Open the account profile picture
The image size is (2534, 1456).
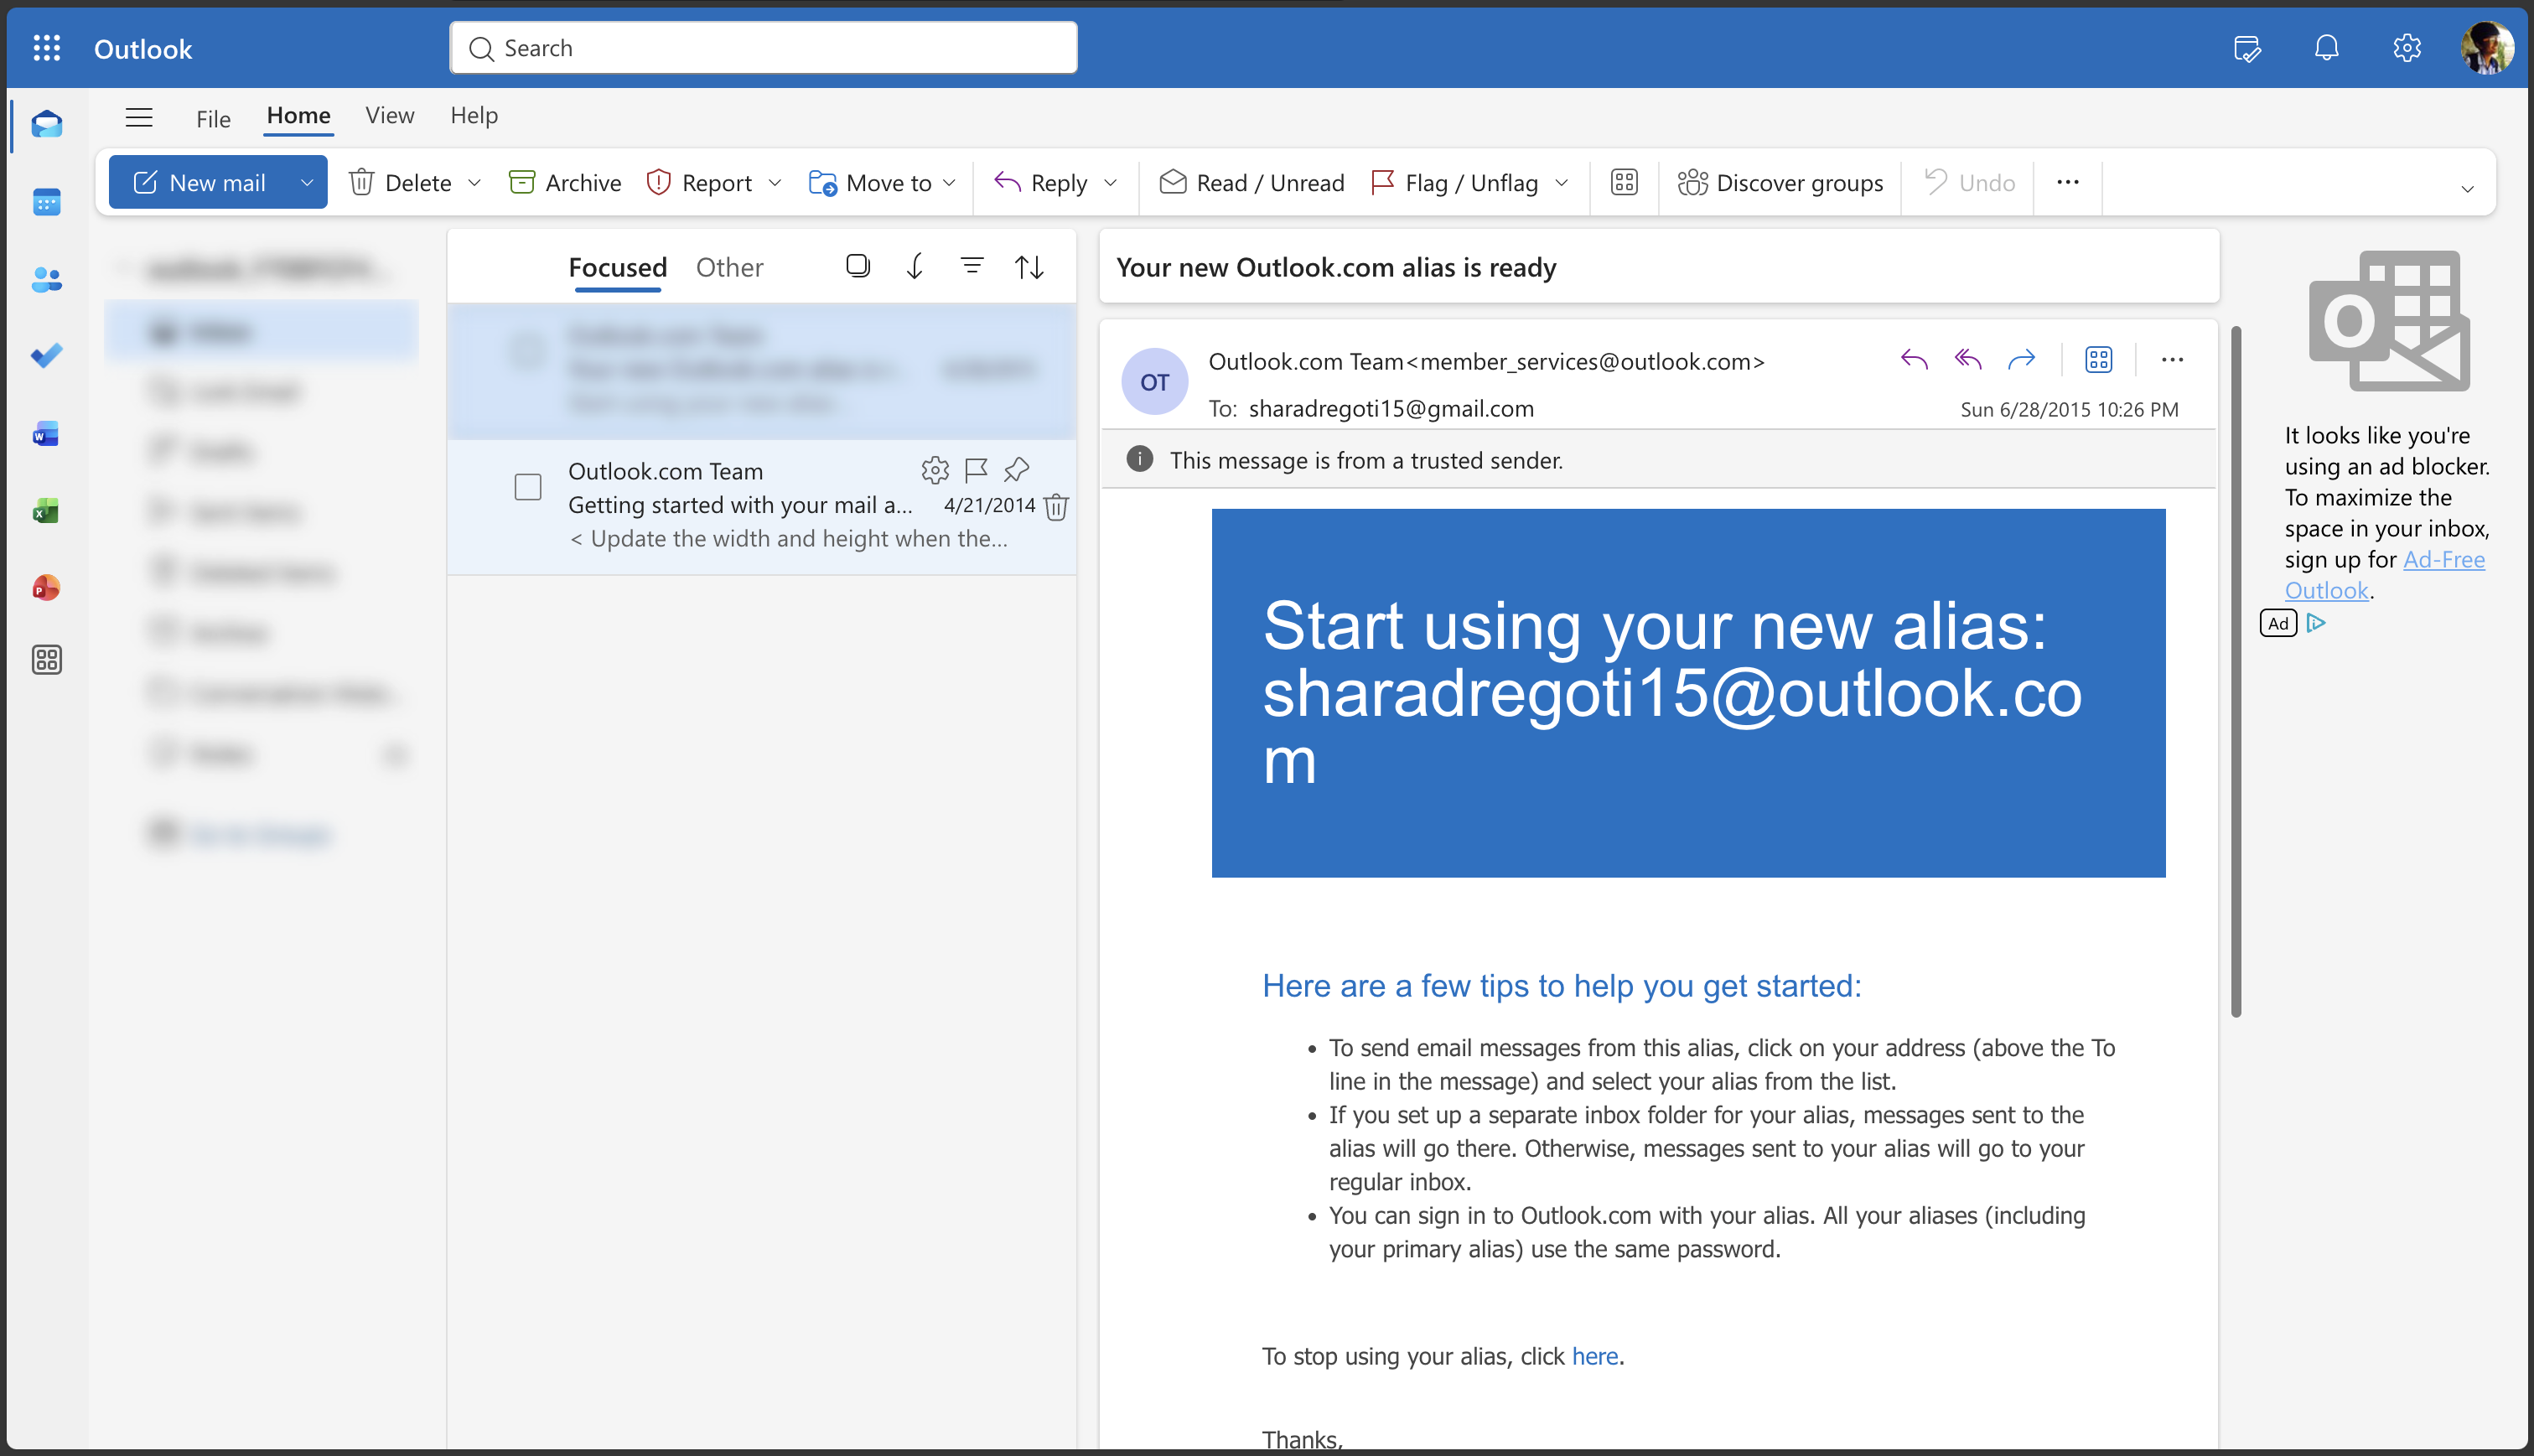(2487, 48)
